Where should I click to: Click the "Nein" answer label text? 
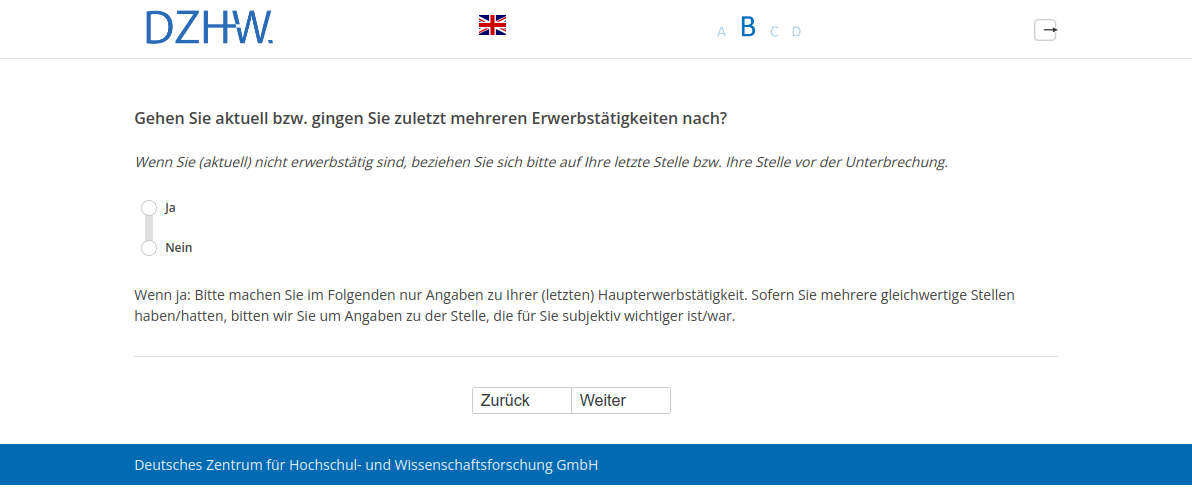pyautogui.click(x=178, y=248)
